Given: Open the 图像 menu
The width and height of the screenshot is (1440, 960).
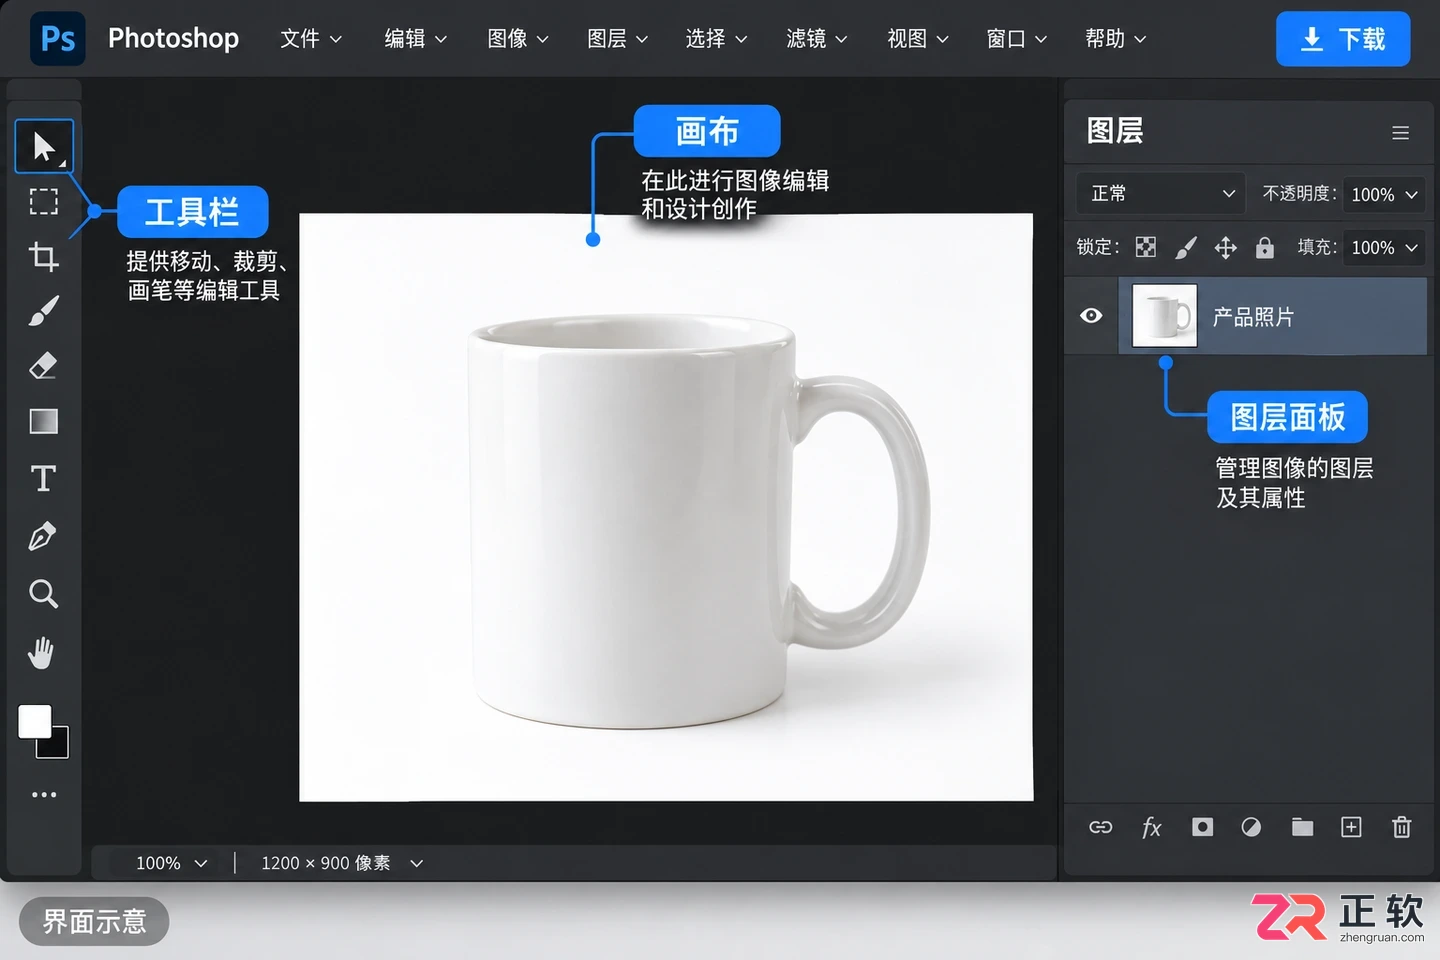Looking at the screenshot, I should pos(517,39).
